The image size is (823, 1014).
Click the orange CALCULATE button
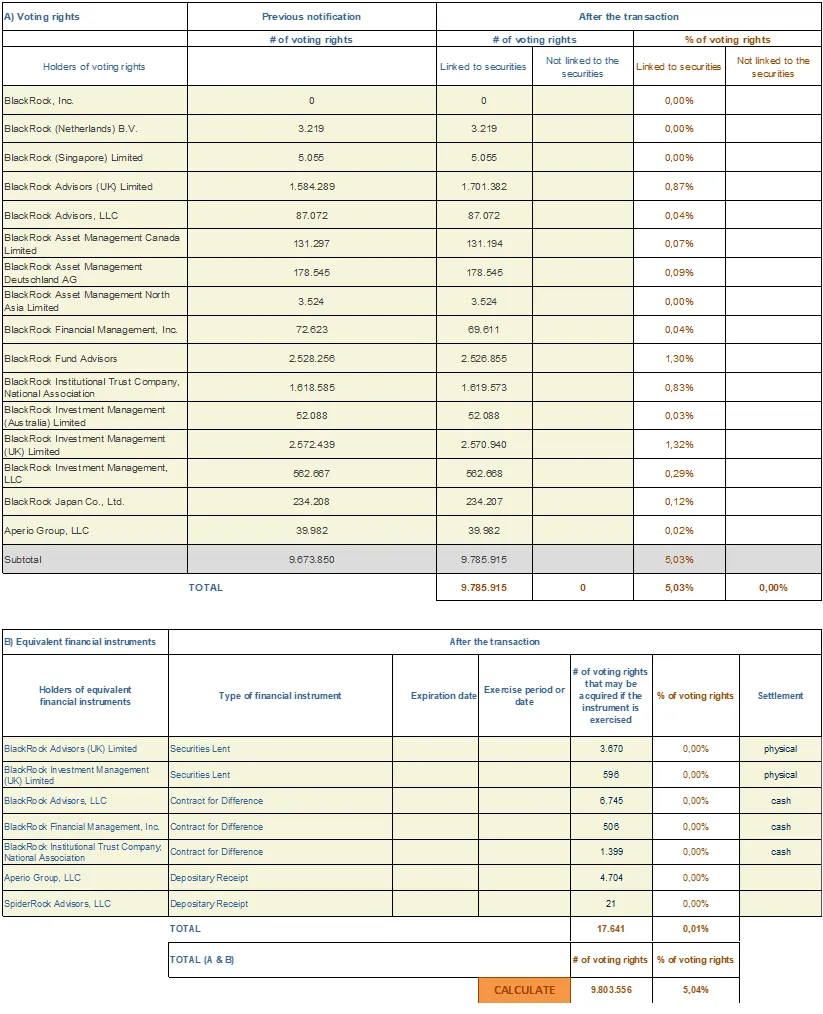click(x=524, y=990)
